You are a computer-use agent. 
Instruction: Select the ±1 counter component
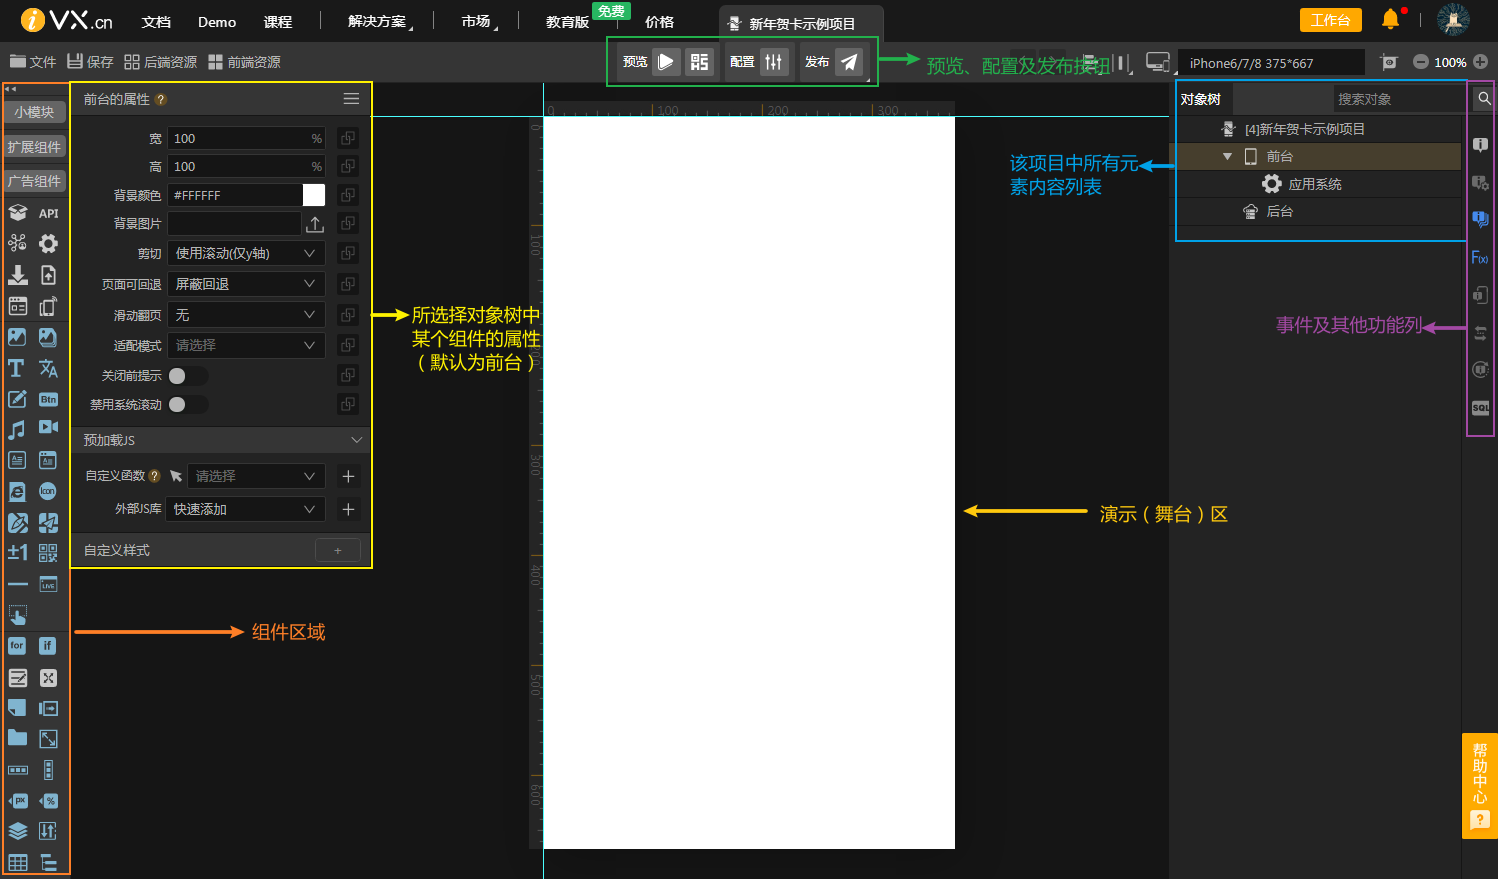tap(17, 552)
